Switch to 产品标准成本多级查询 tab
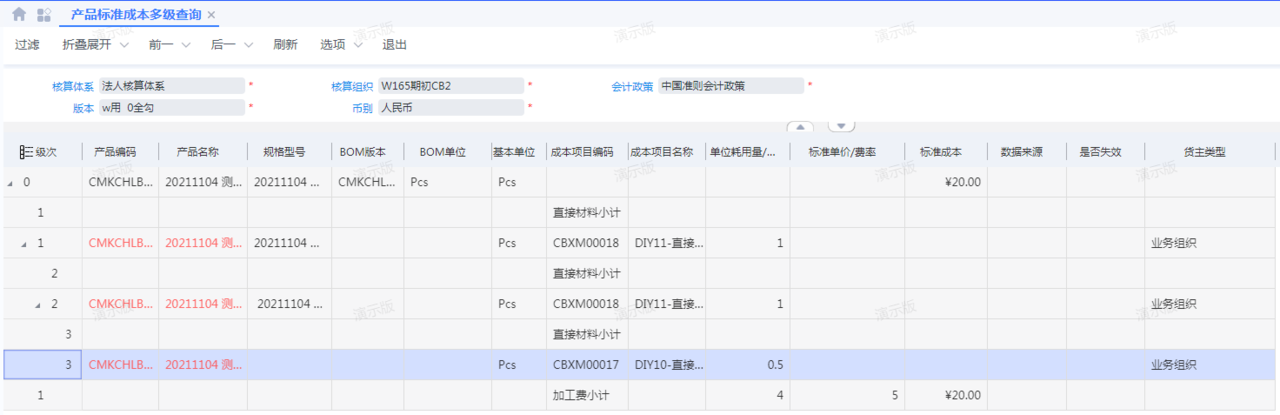 136,15
